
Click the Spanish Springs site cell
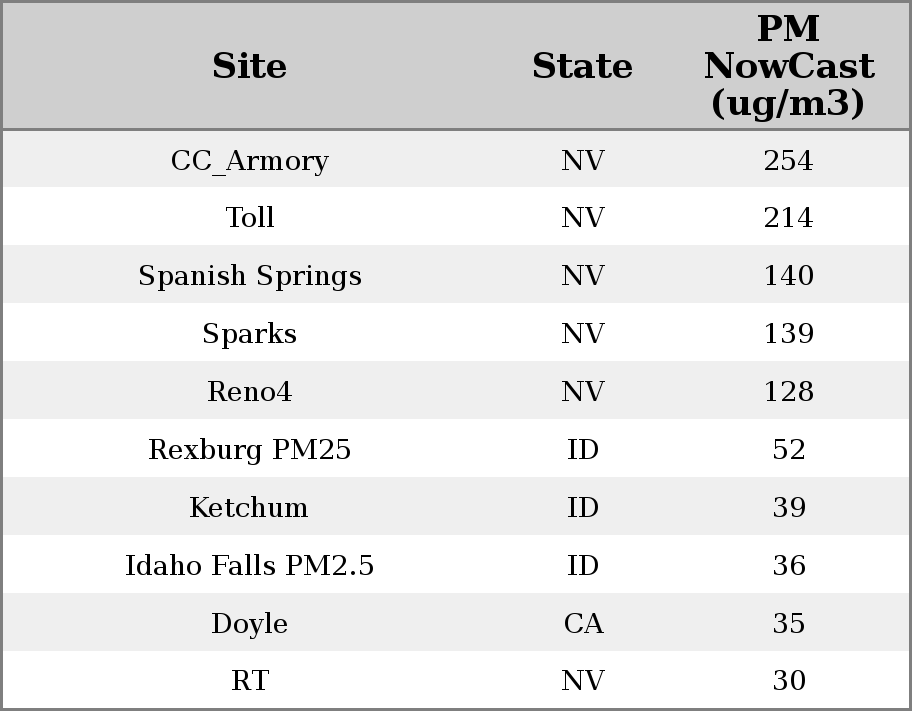(x=249, y=276)
